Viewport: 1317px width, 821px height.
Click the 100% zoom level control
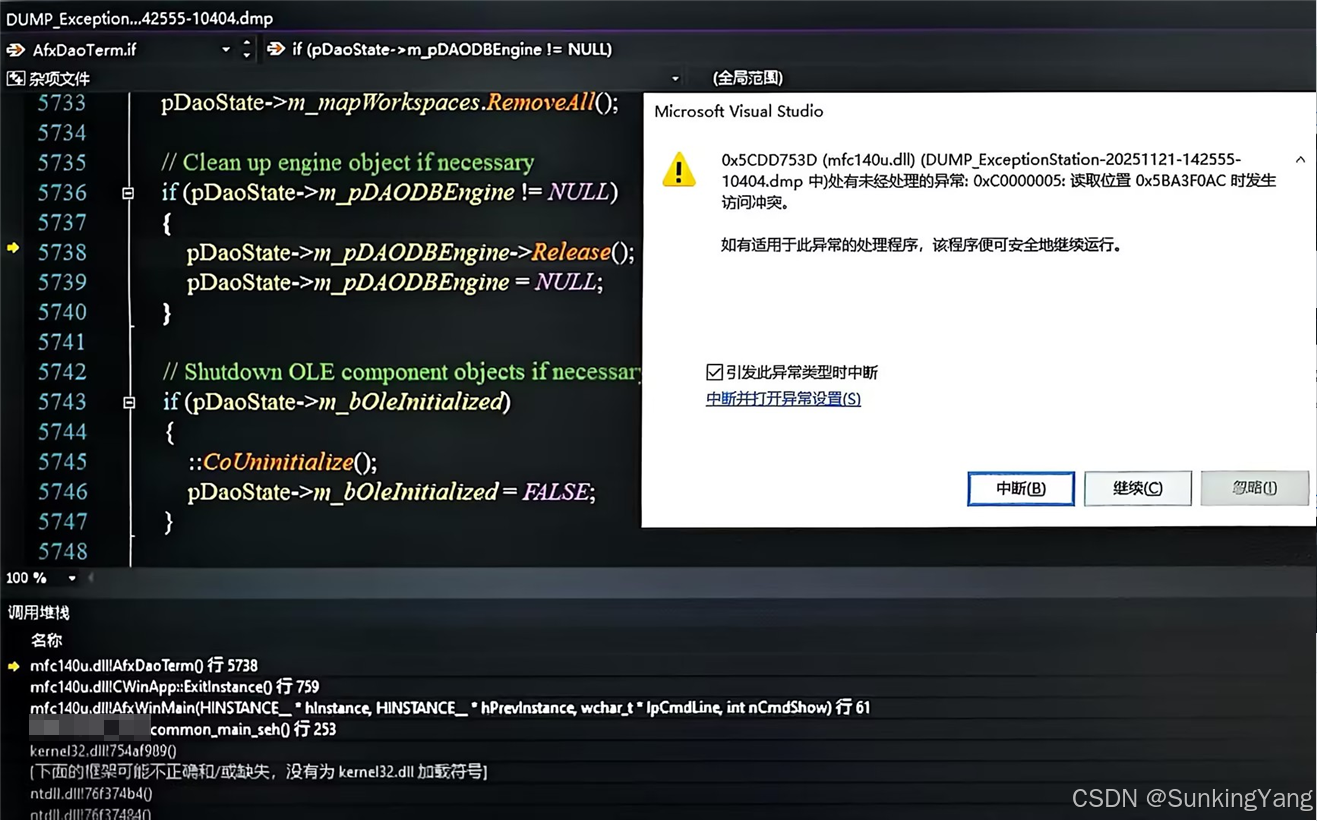pos(24,577)
